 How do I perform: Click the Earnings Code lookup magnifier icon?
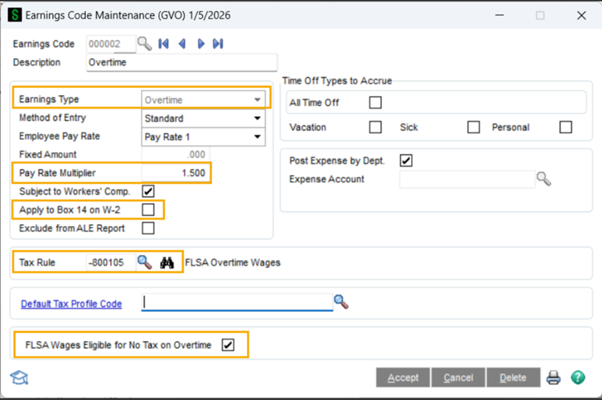click(144, 44)
